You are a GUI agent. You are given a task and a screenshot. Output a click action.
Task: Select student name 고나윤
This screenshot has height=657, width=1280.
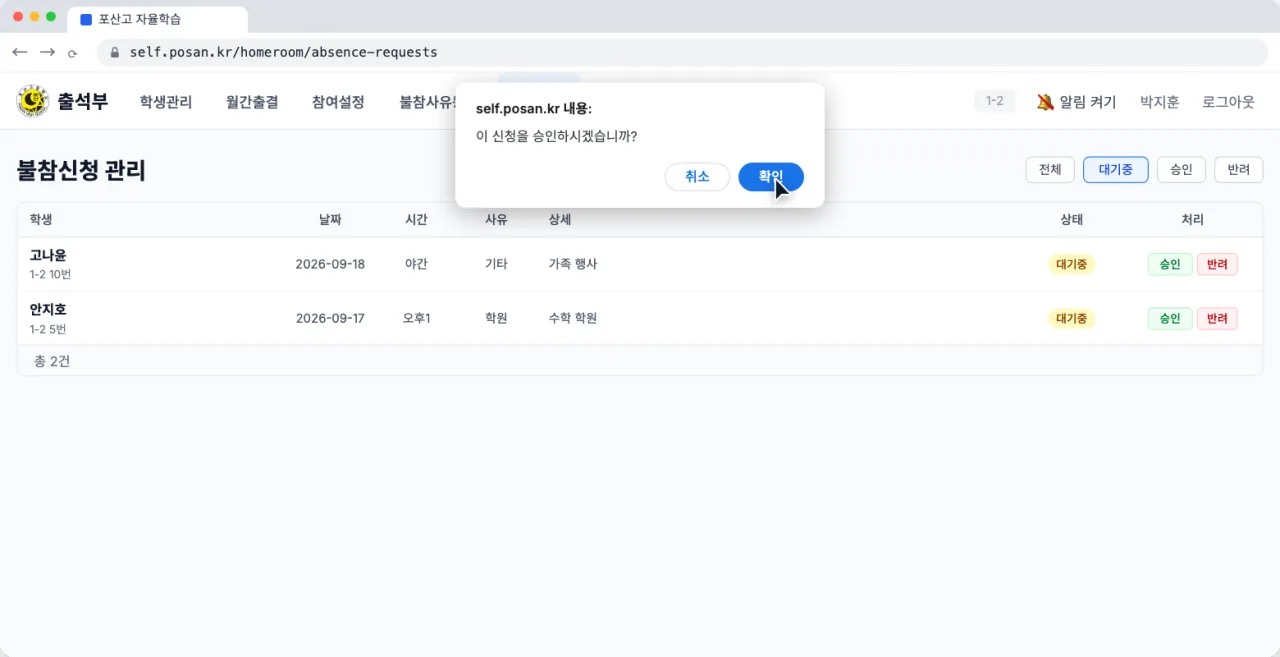[x=48, y=255]
